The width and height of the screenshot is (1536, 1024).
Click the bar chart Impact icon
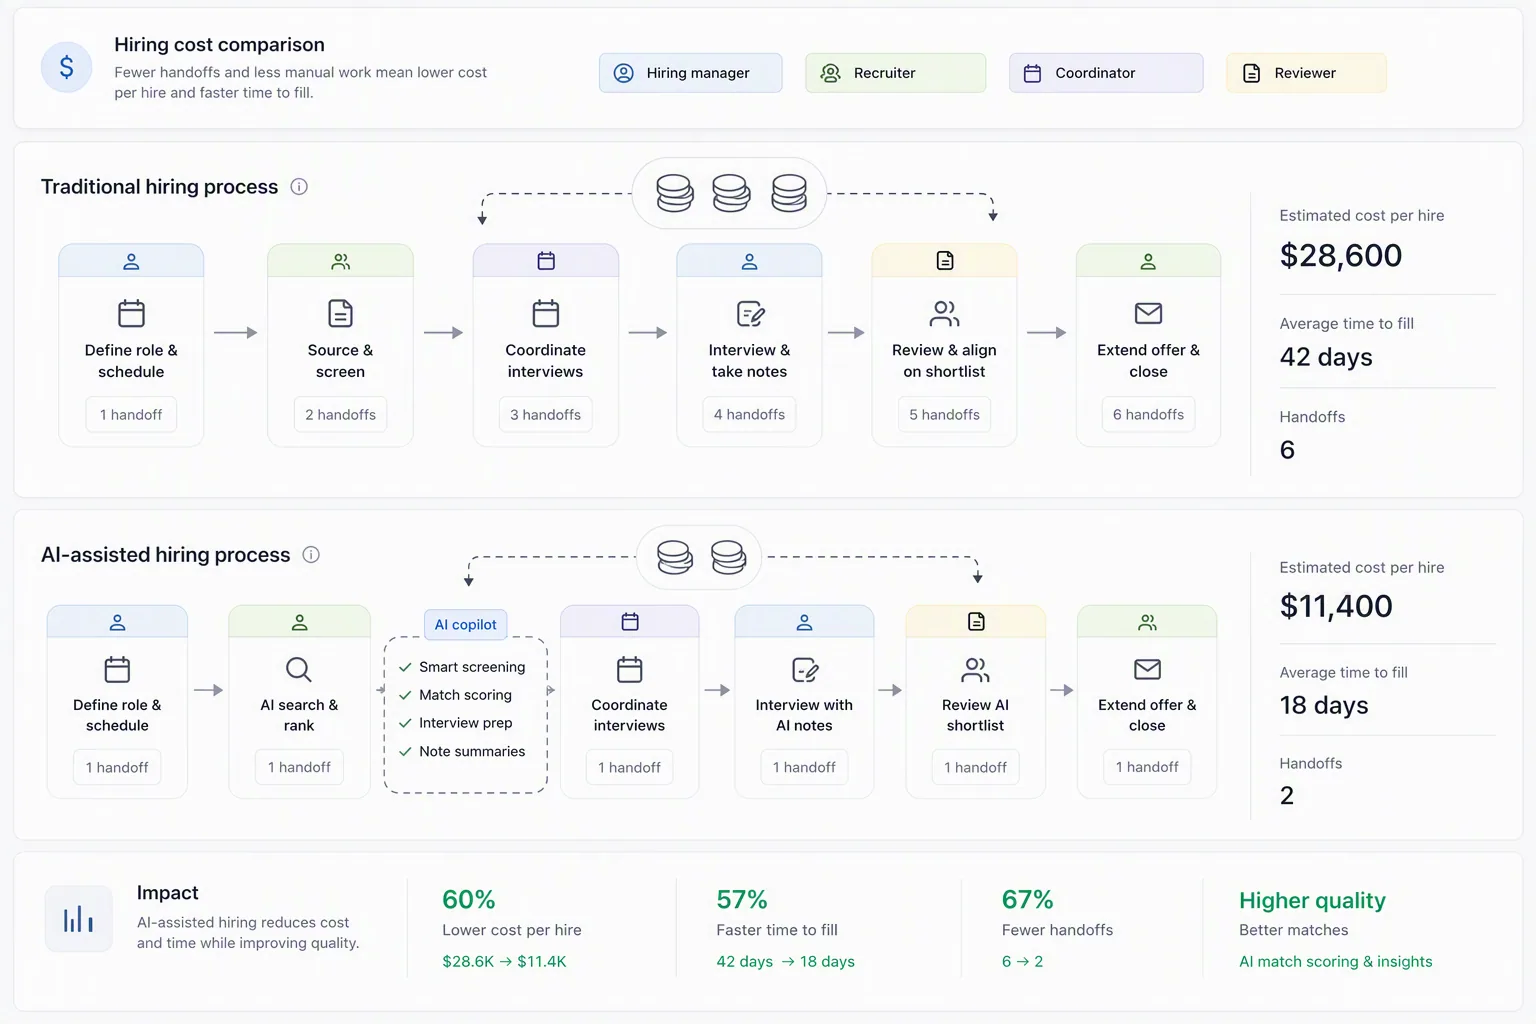point(78,918)
